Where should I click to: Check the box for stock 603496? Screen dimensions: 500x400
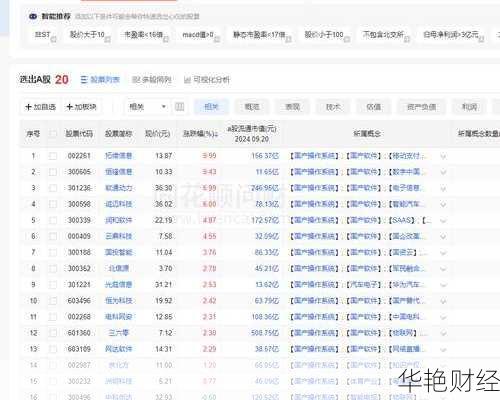[x=53, y=301]
